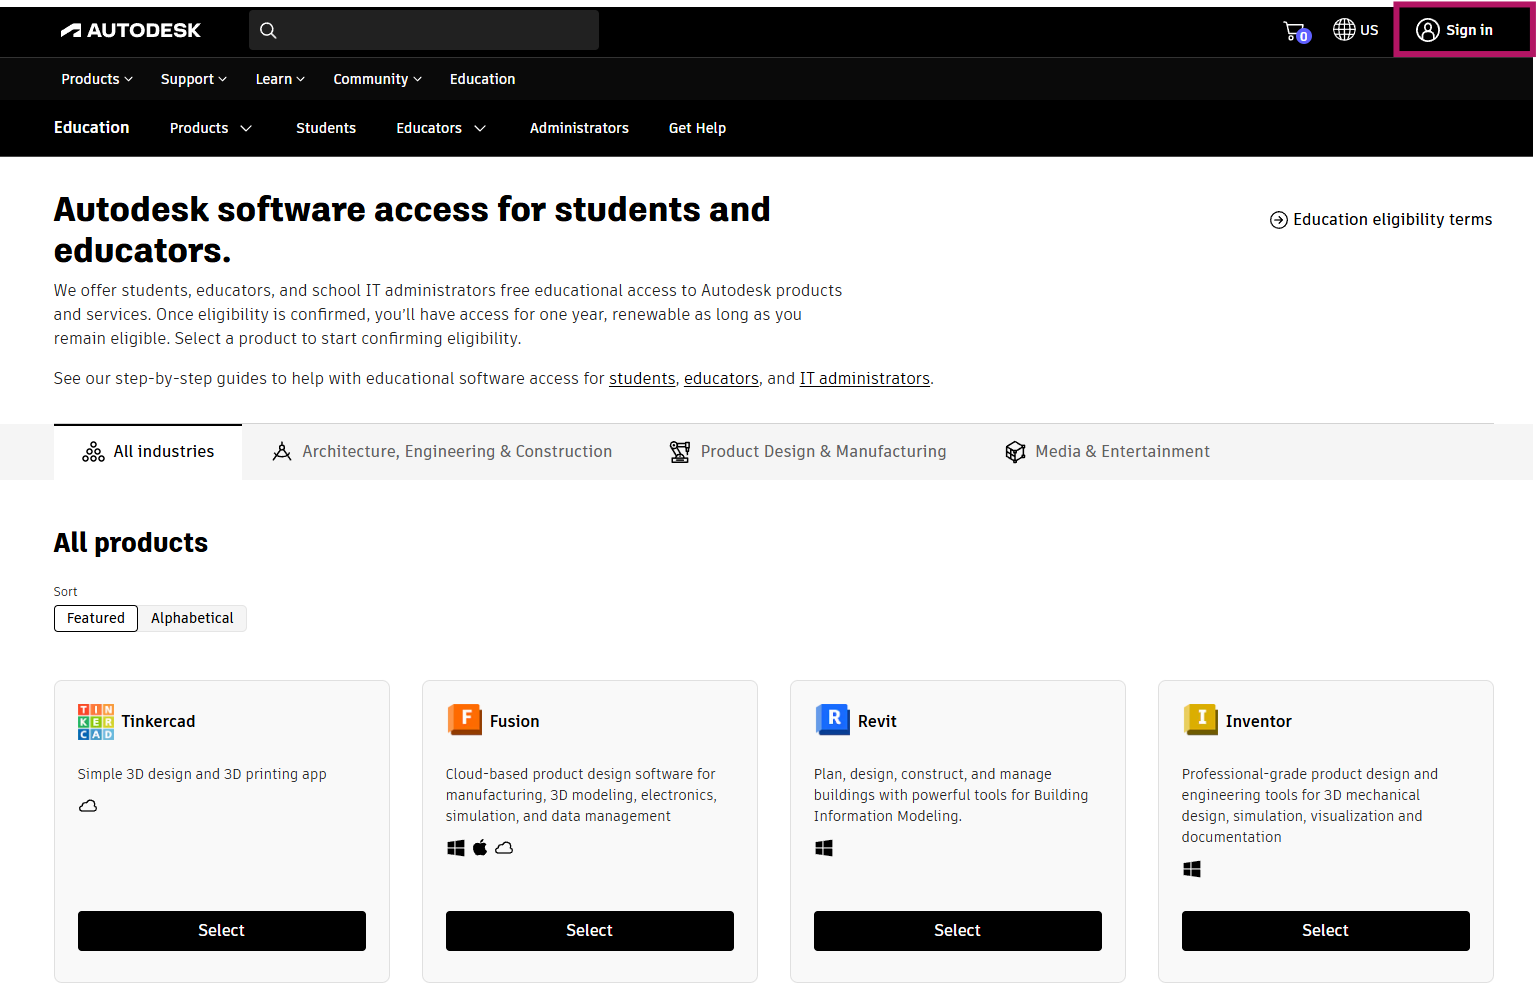This screenshot has height=1007, width=1536.
Task: Click the Revit product icon
Action: pos(832,720)
